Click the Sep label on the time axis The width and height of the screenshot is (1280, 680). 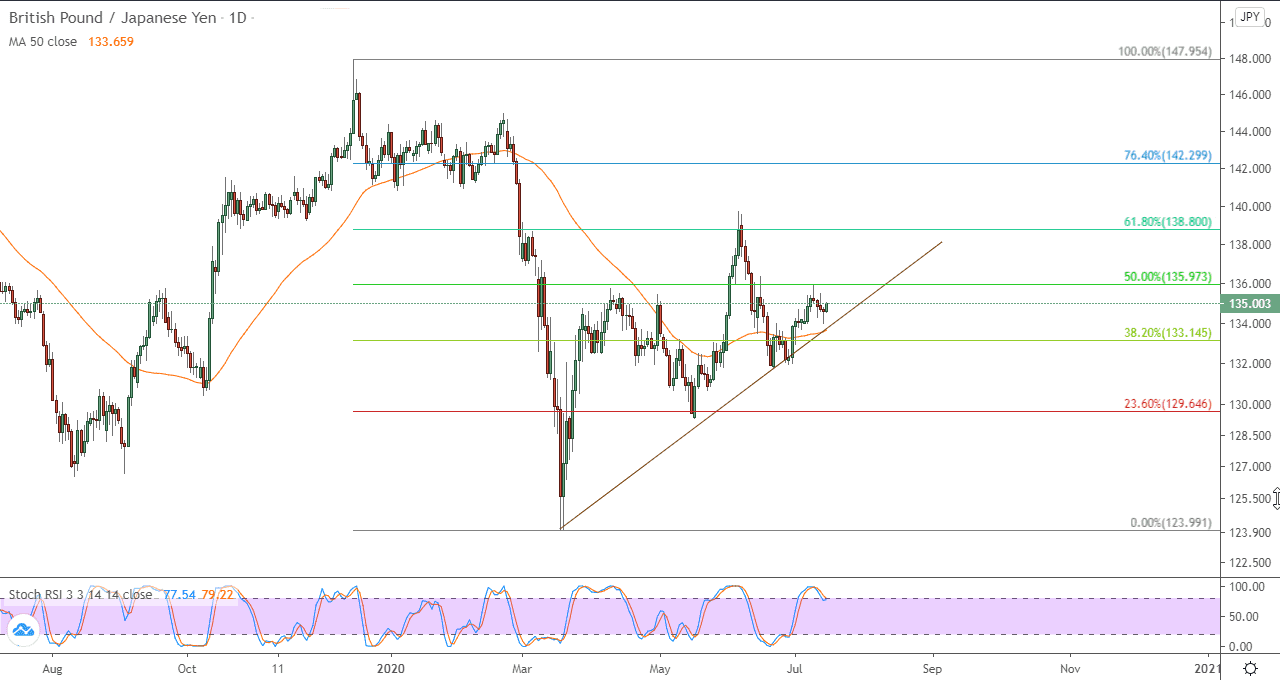(x=933, y=667)
